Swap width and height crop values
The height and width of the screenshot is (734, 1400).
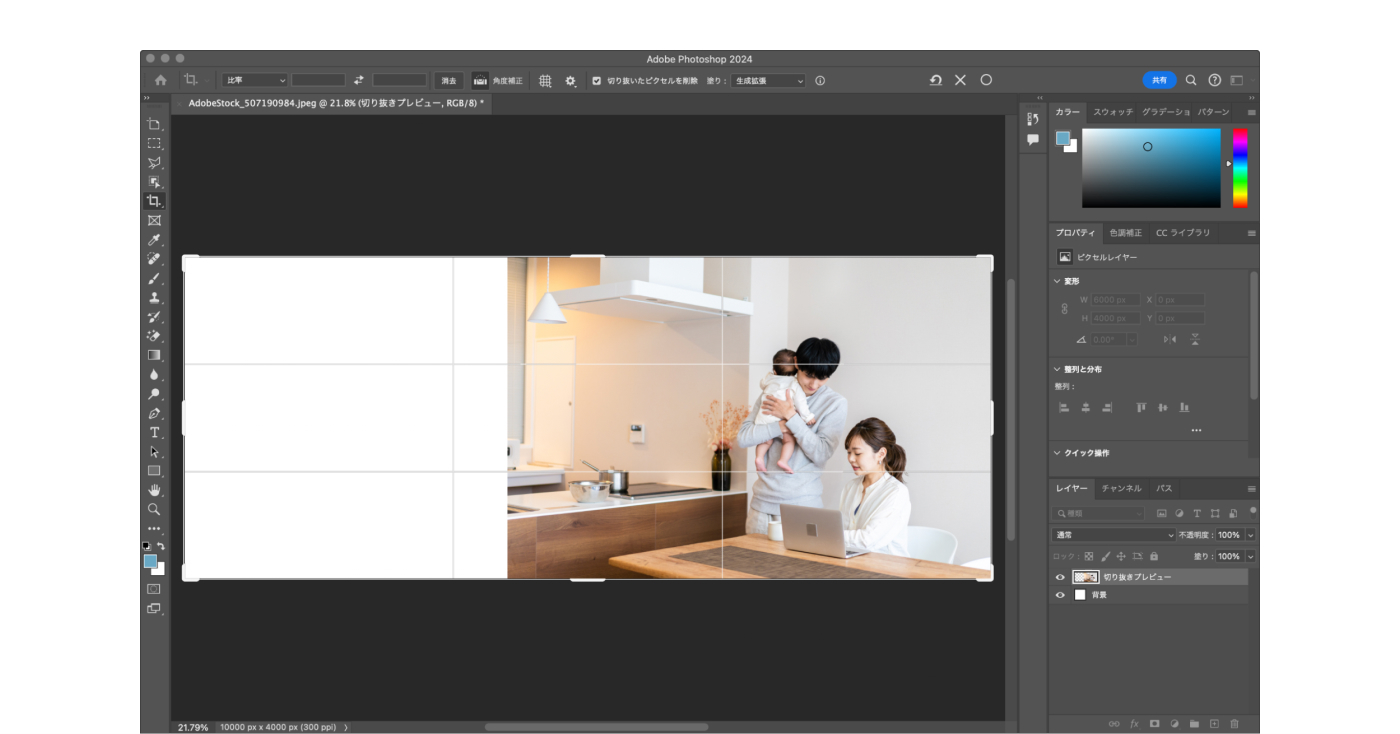359,80
